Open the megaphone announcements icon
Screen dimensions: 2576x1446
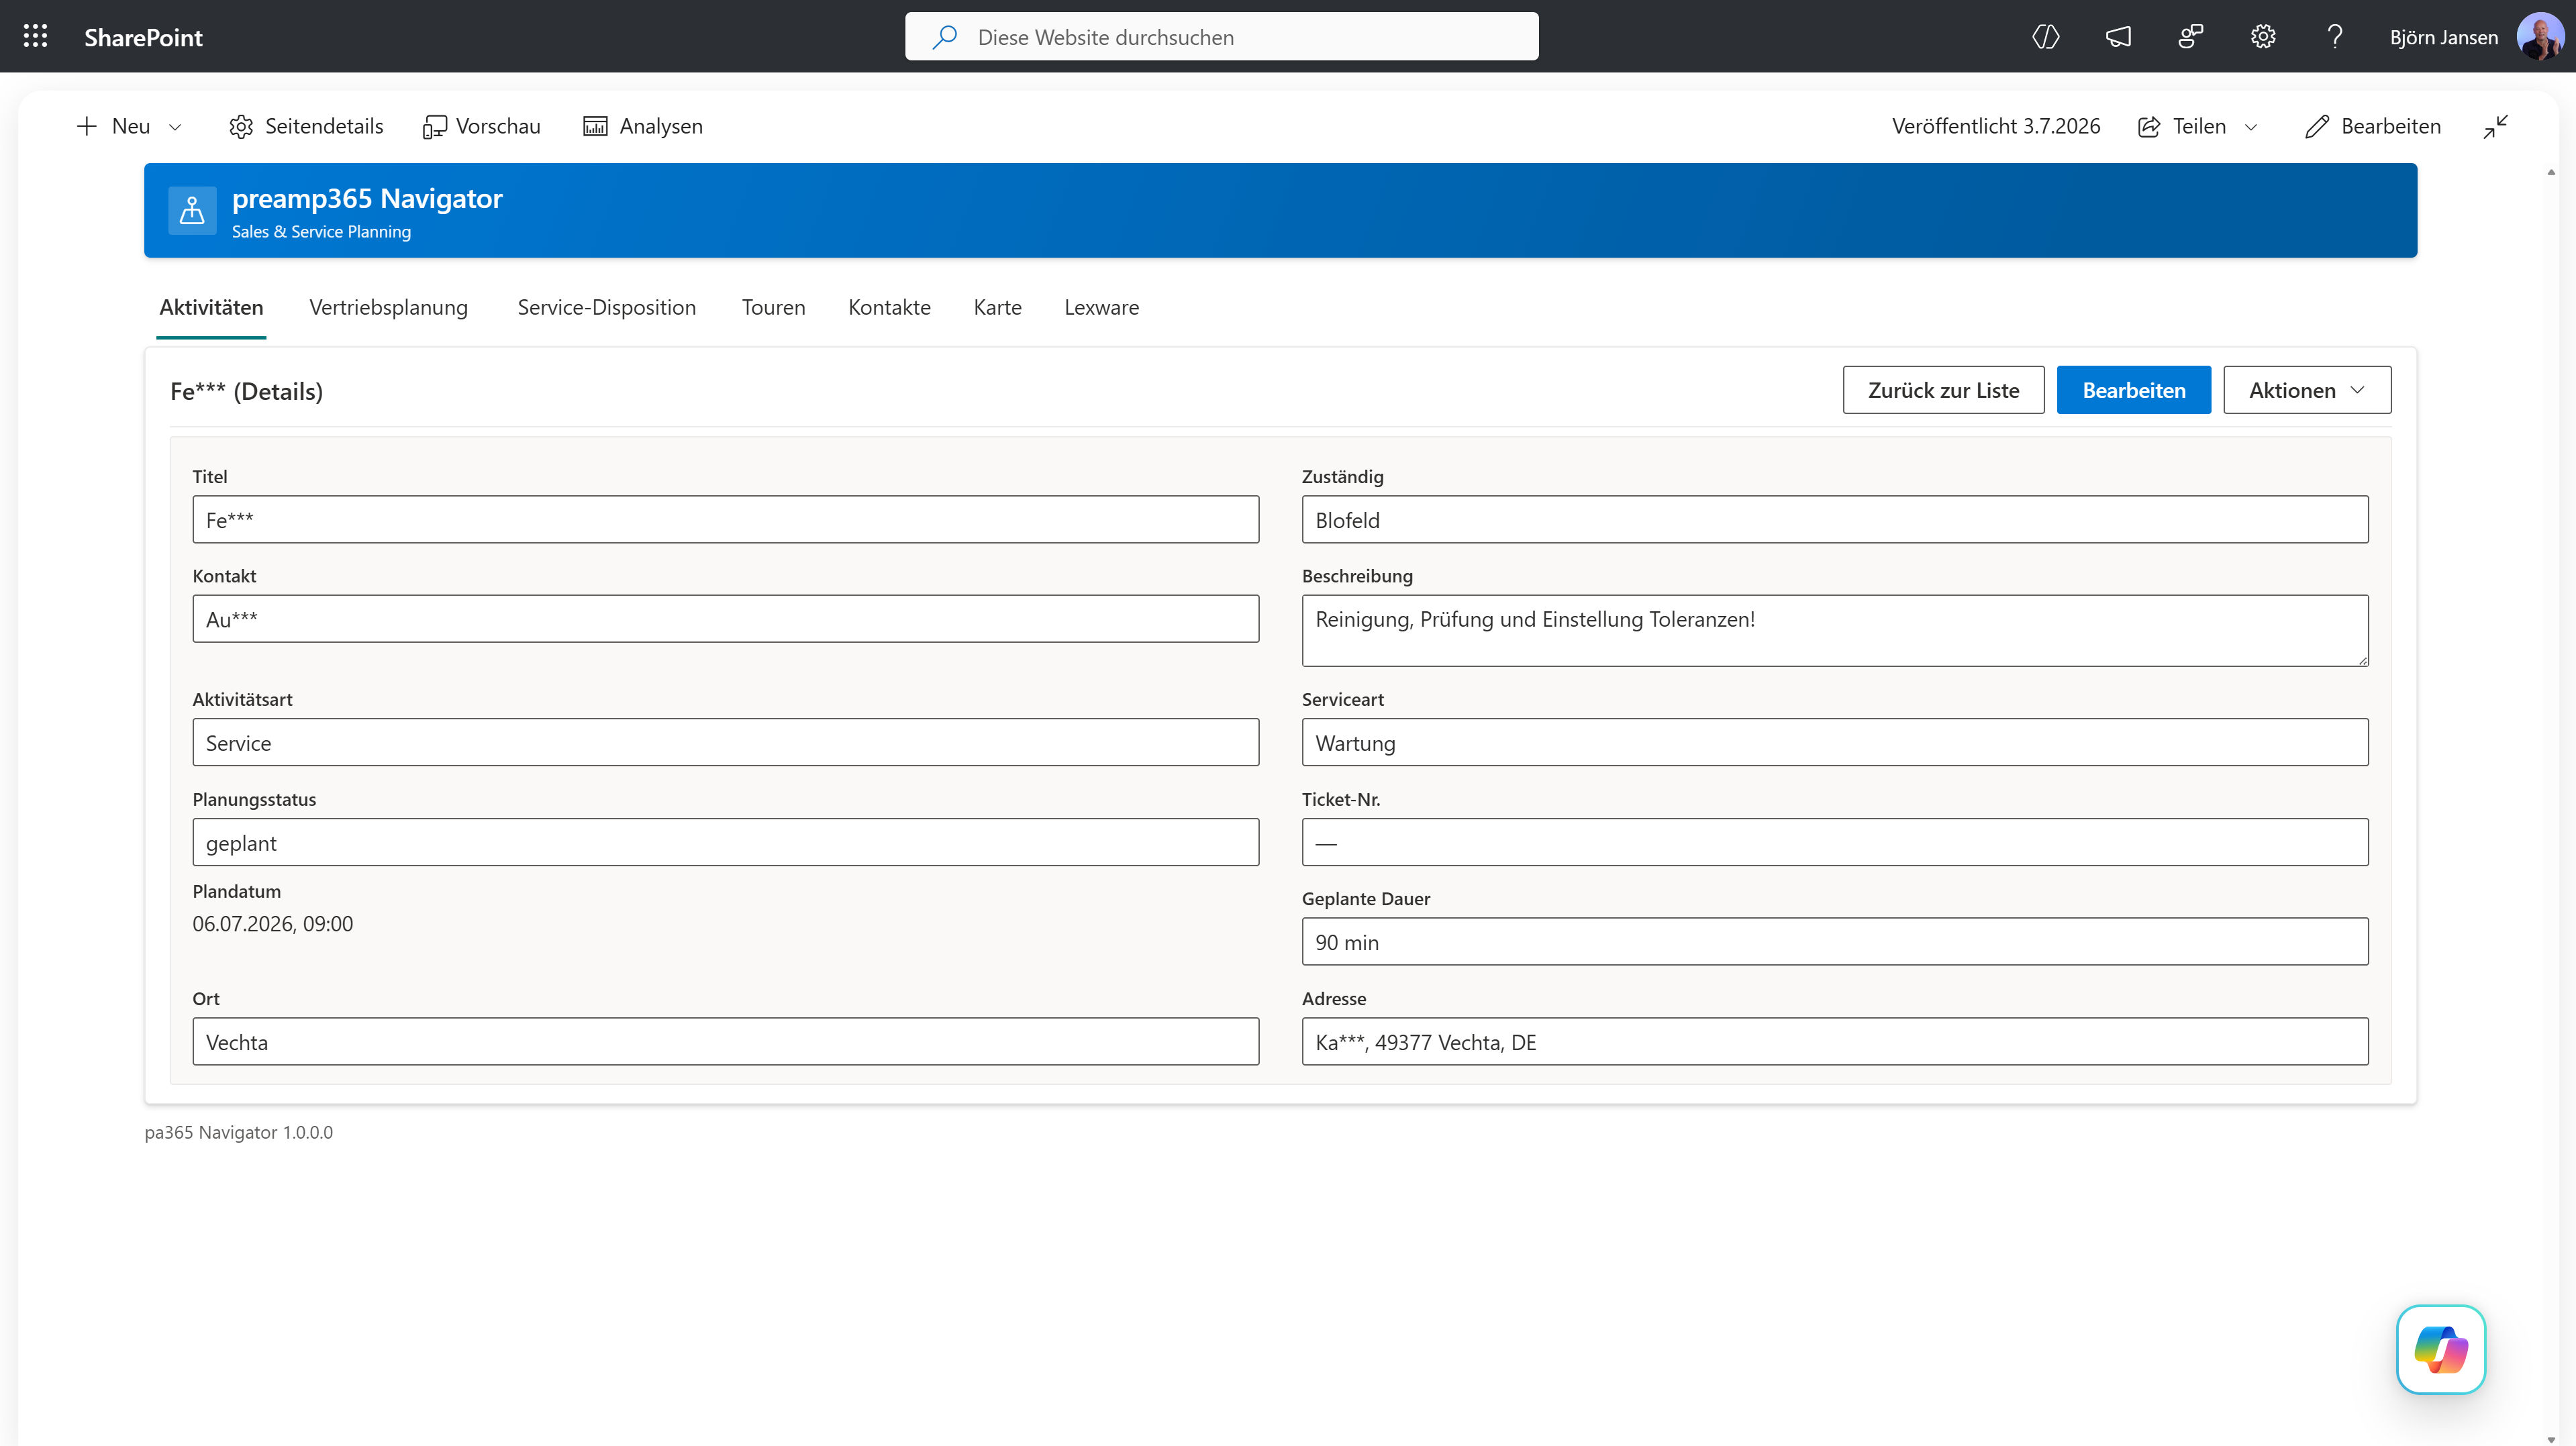(2118, 37)
